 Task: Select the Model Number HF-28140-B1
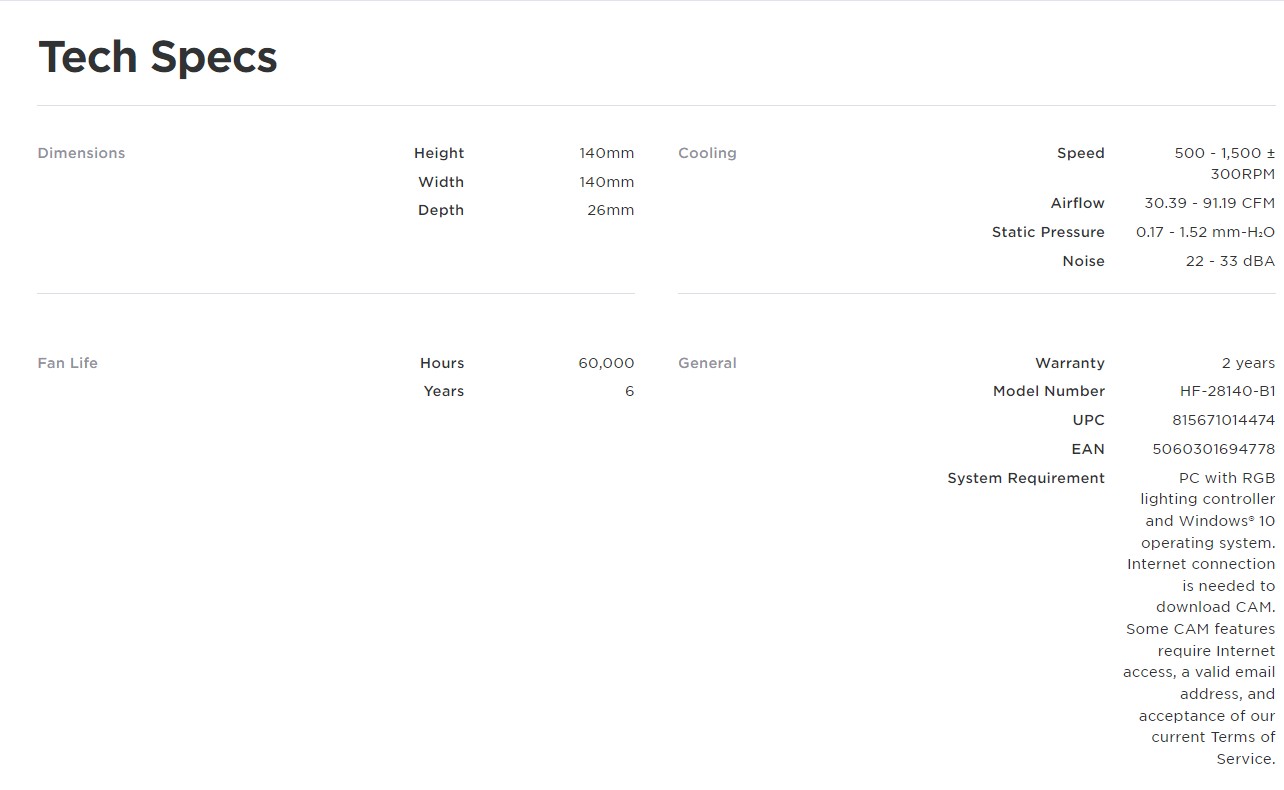pyautogui.click(x=1227, y=391)
